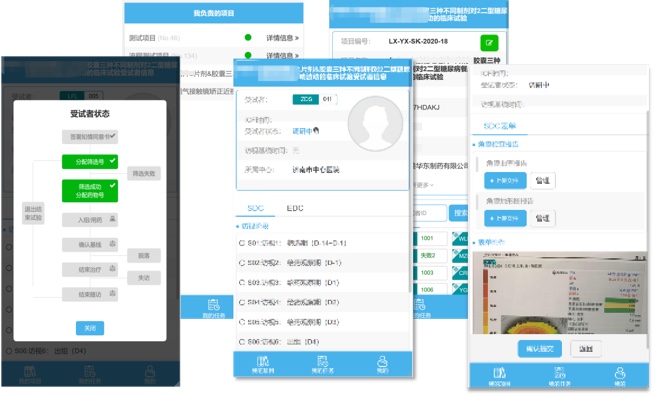Click the 我的 profile nav icon in center screen
The height and width of the screenshot is (397, 655).
382,364
